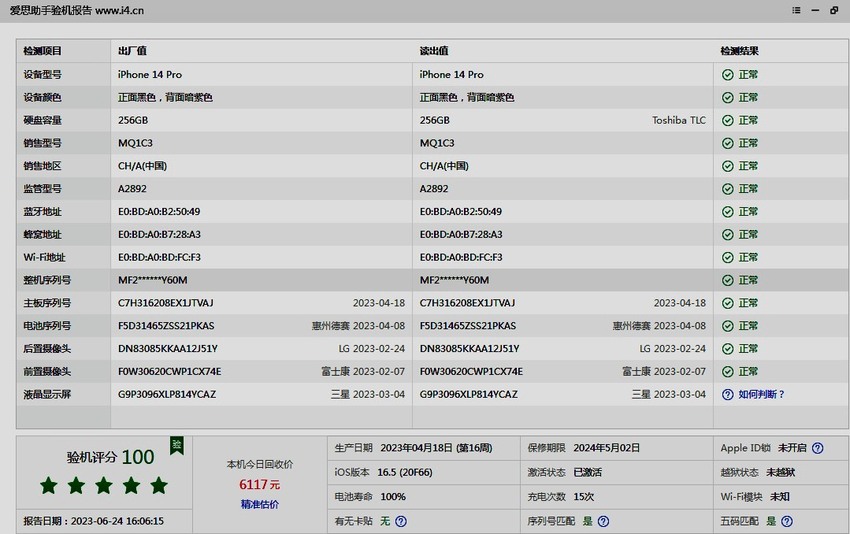Click the check icon in 销售地区 row
Viewport: 850px width, 534px height.
pos(727,166)
